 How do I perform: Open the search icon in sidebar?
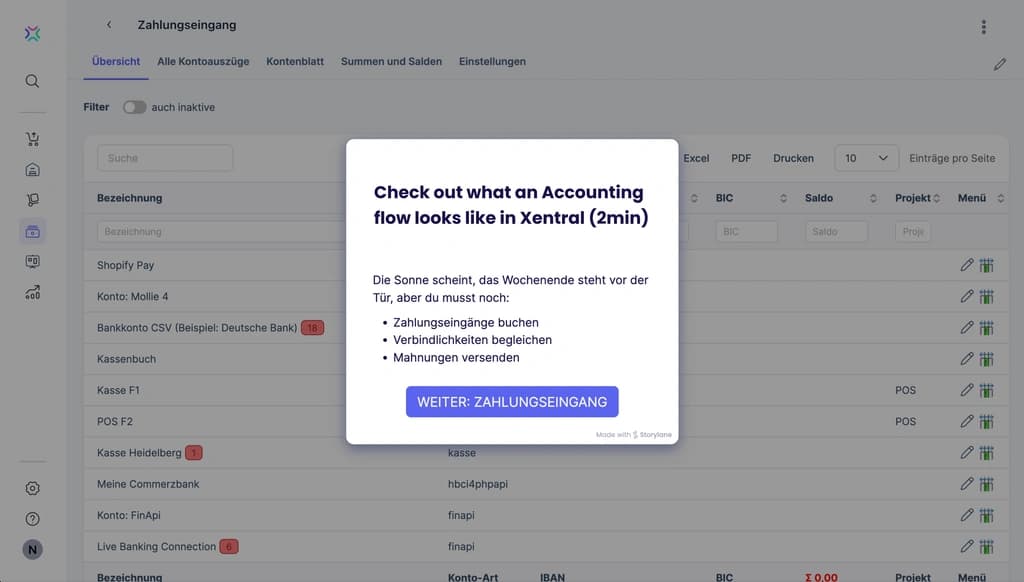click(x=32, y=81)
